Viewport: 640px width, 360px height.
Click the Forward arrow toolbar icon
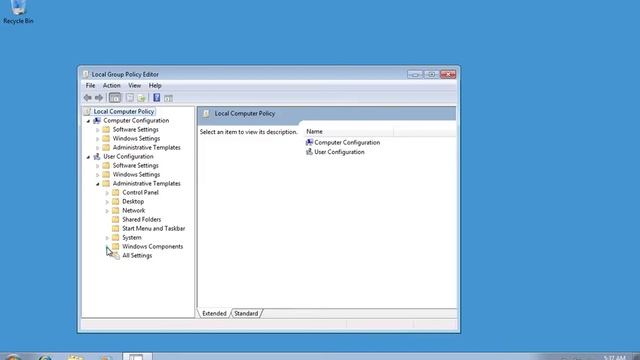pos(99,98)
